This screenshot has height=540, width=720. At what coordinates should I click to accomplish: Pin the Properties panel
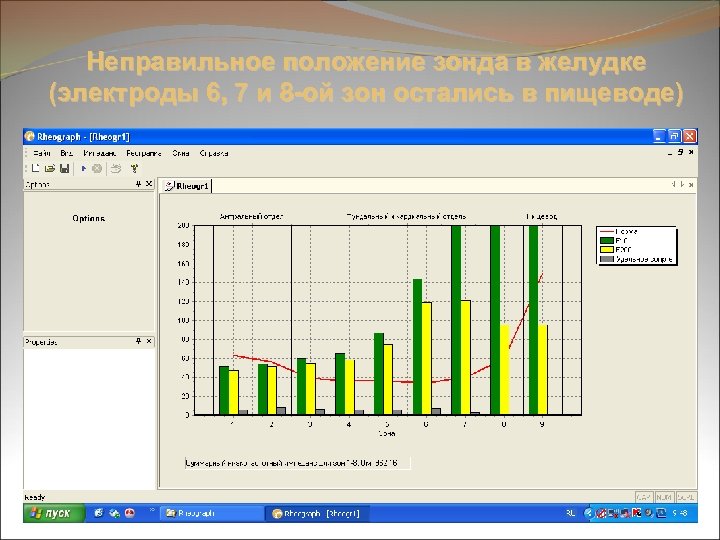(138, 341)
